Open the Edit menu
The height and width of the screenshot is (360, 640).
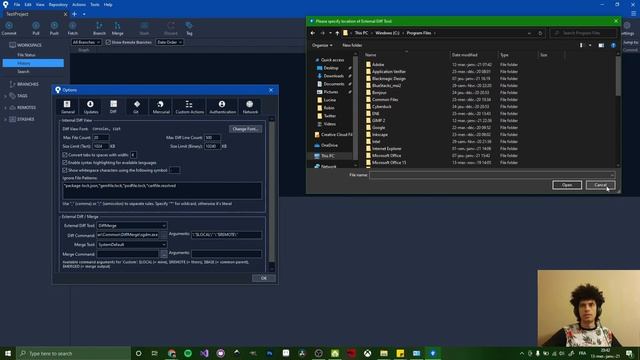[28, 4]
